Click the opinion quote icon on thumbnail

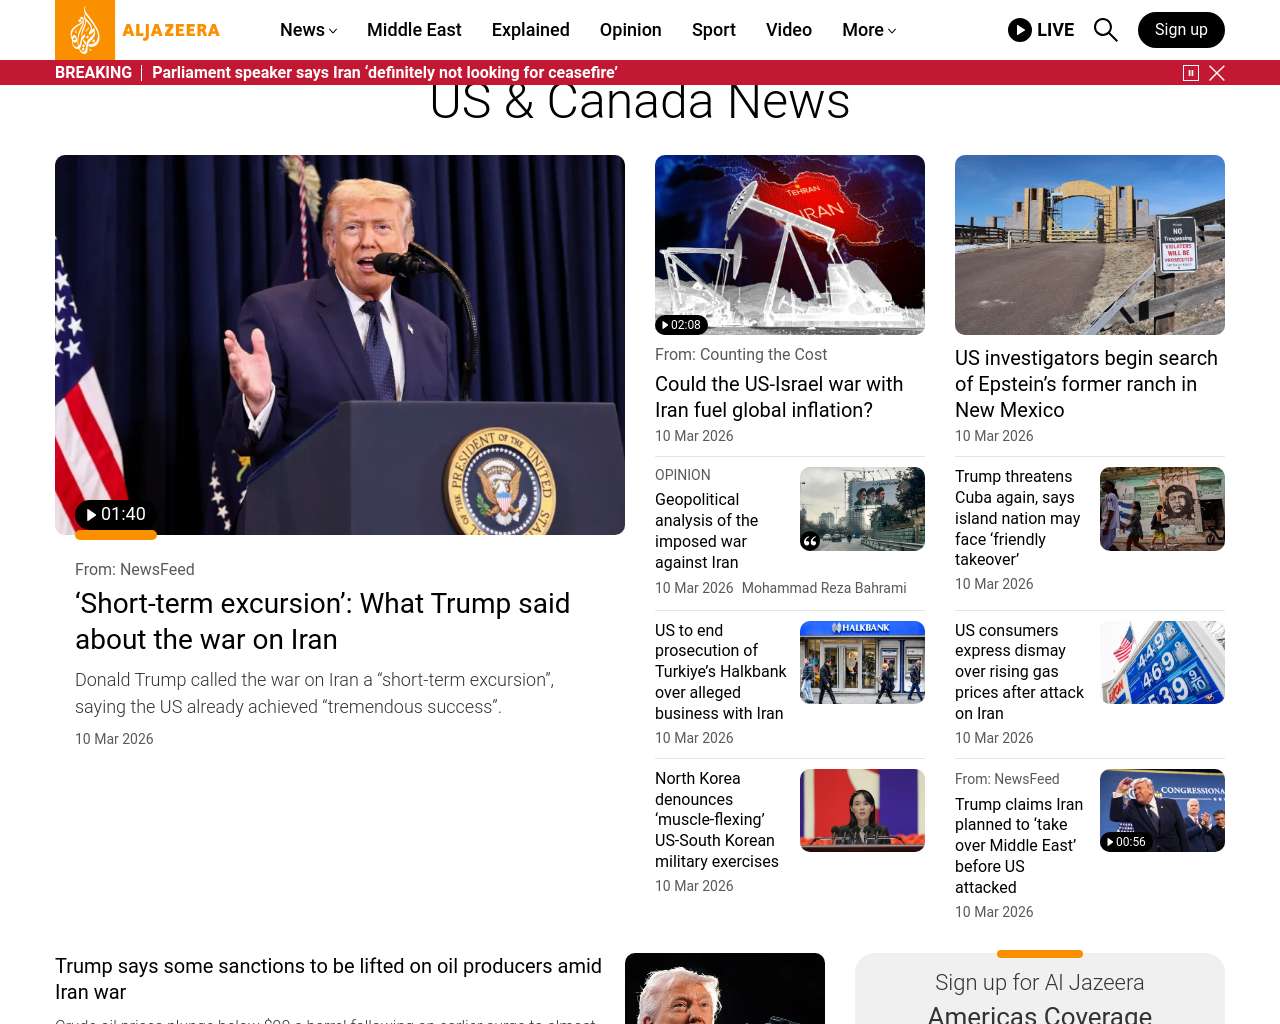click(x=810, y=541)
